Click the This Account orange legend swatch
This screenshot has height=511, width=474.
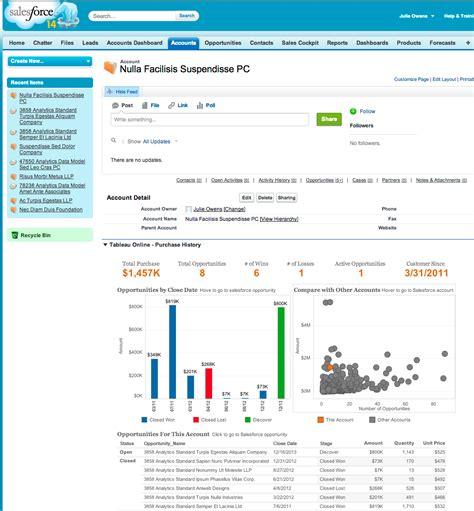coord(321,420)
